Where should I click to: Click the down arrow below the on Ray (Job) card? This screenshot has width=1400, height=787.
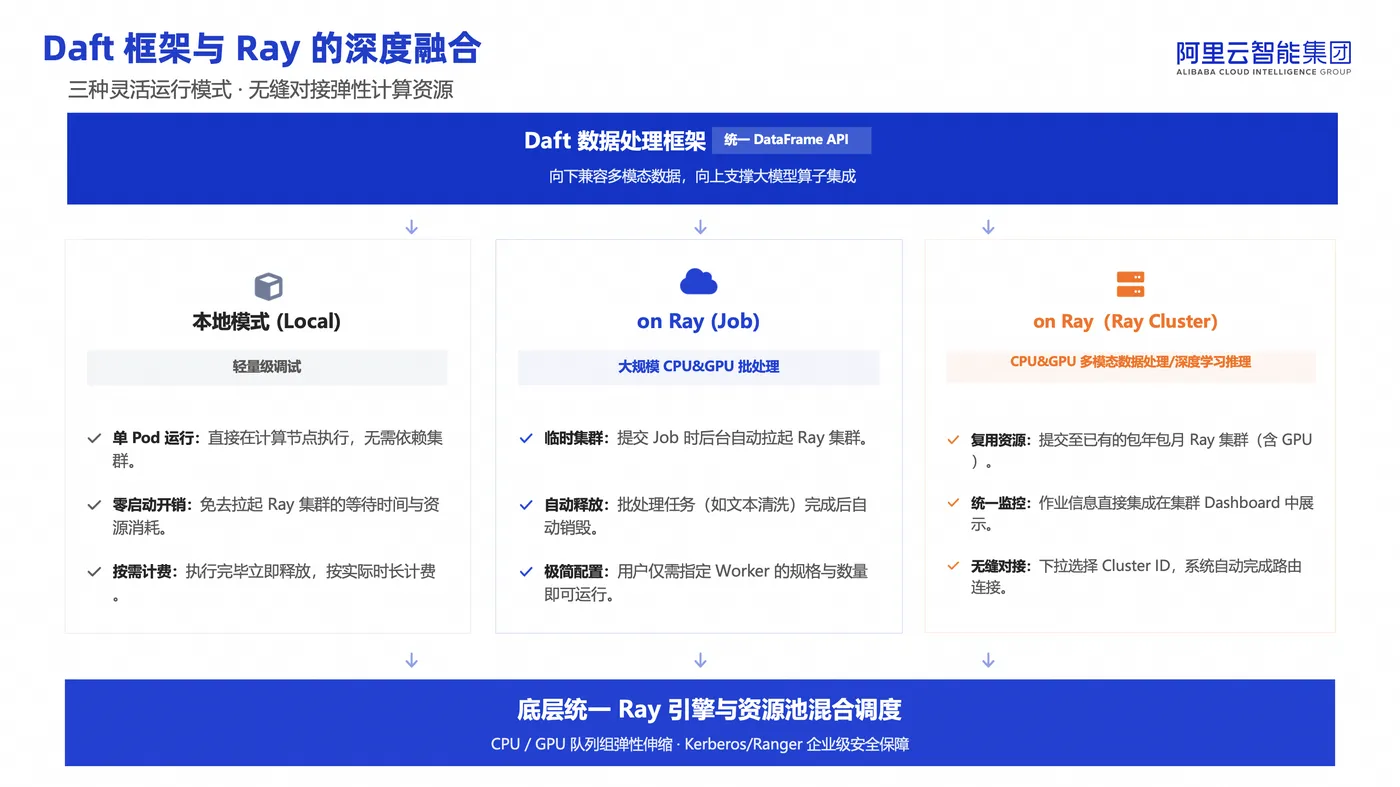[700, 660]
